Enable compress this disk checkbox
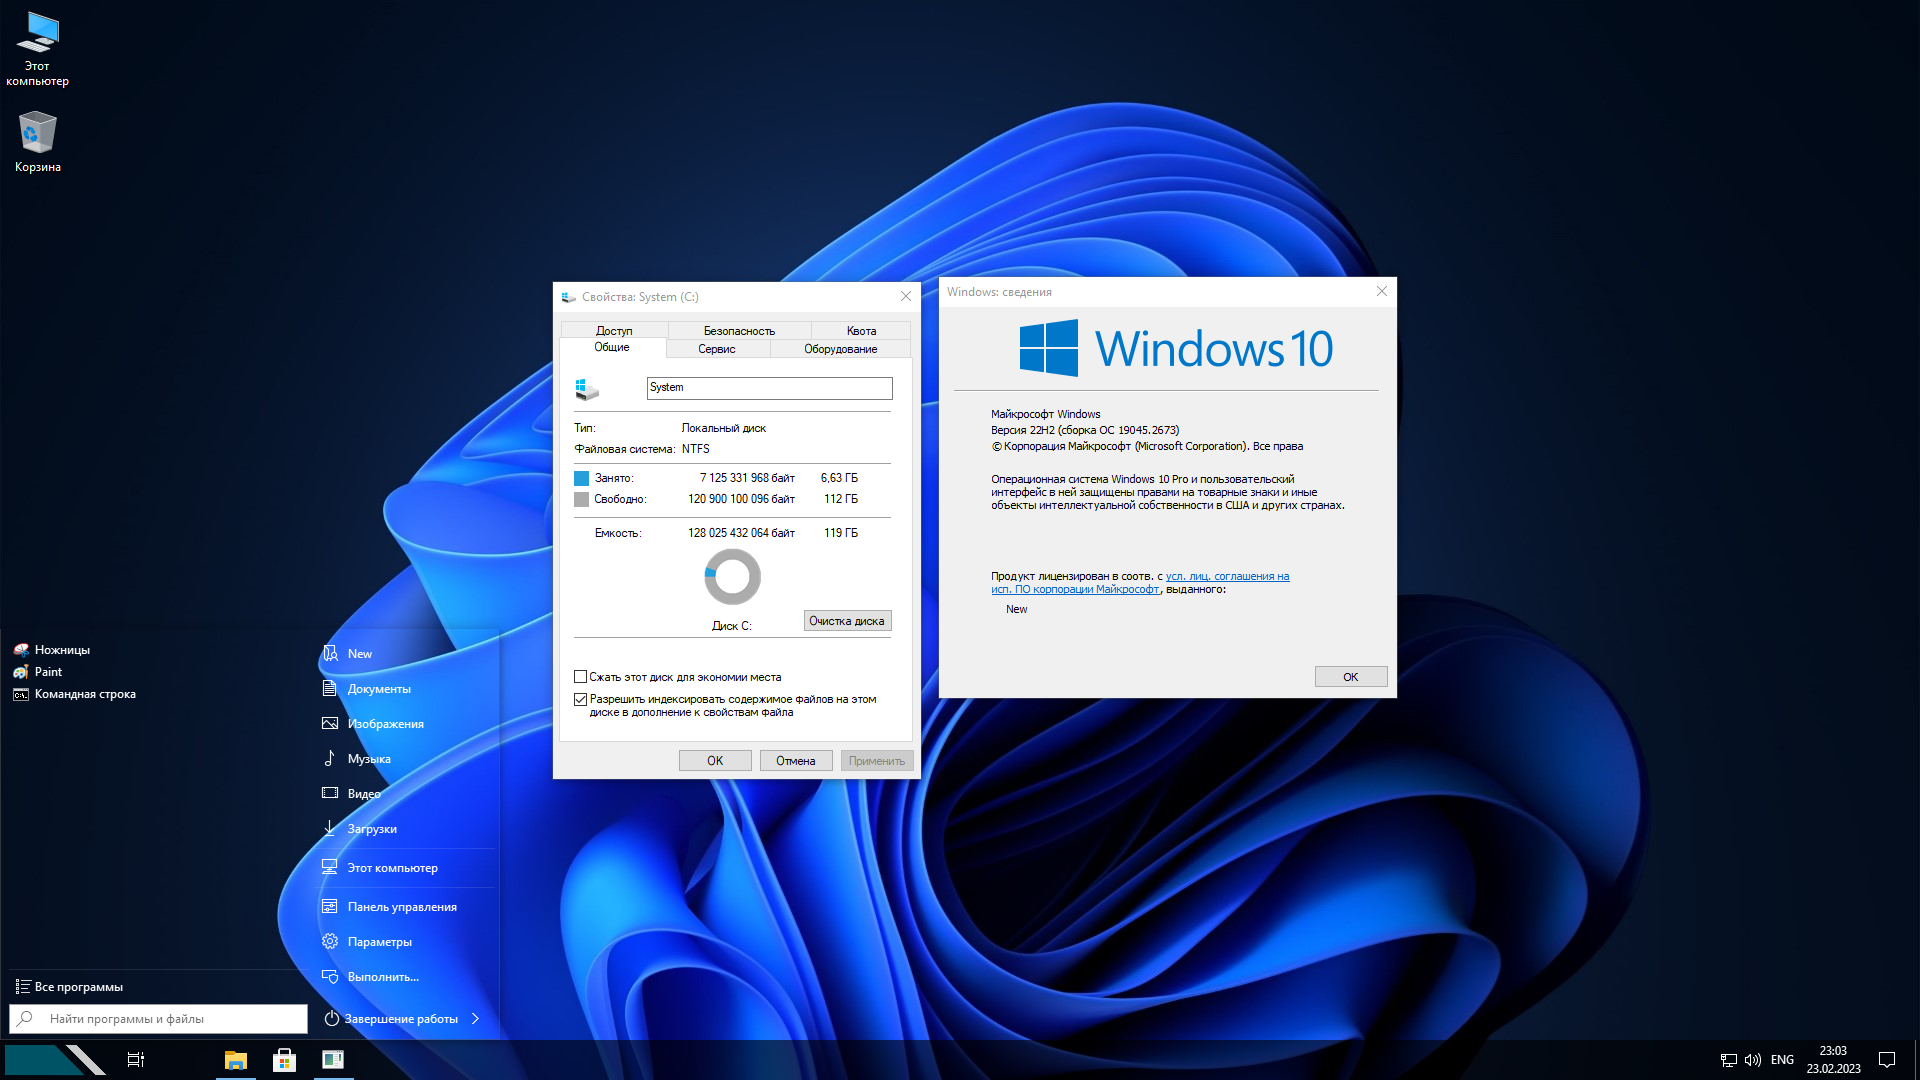Image resolution: width=1920 pixels, height=1080 pixels. pos(580,677)
